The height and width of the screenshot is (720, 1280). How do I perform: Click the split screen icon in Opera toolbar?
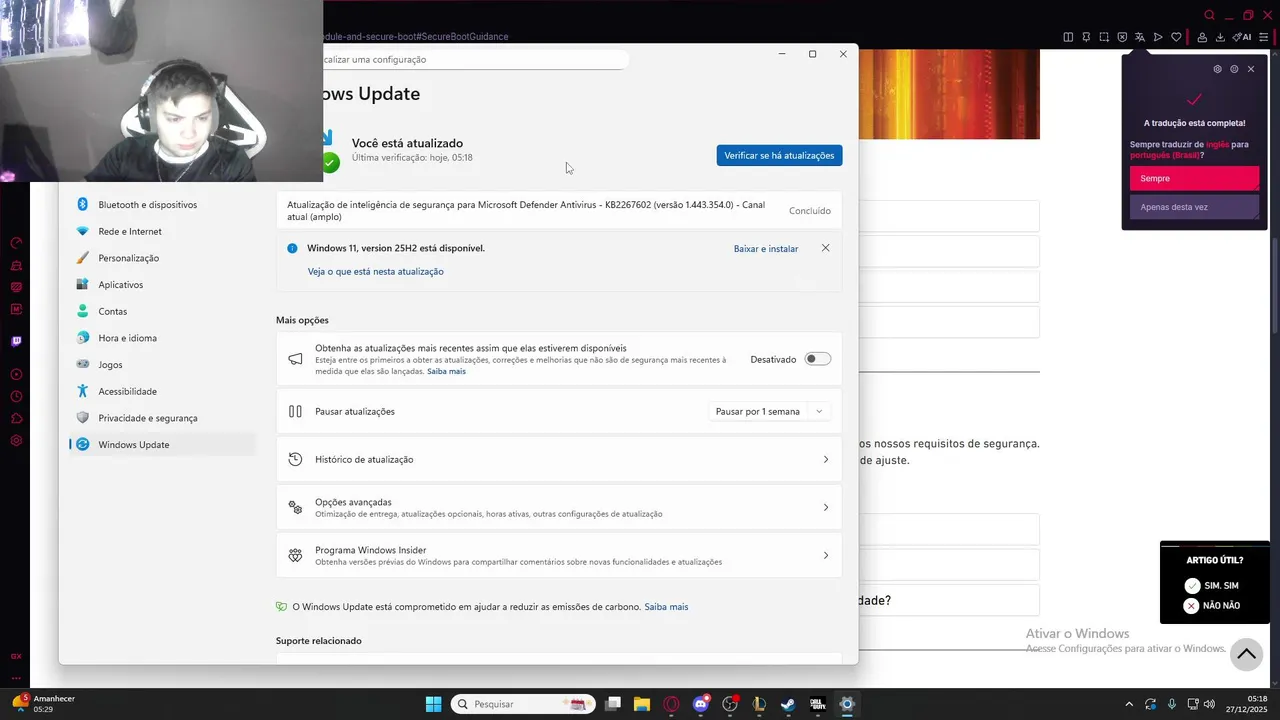point(1068,37)
